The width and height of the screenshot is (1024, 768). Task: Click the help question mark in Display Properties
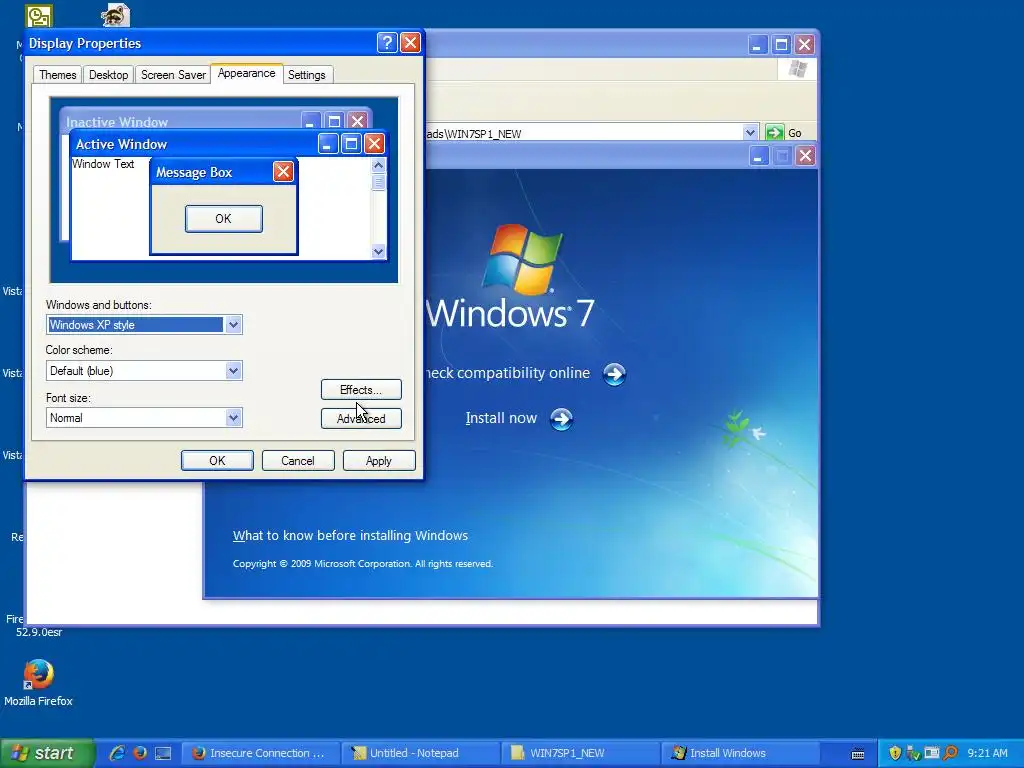pos(387,43)
